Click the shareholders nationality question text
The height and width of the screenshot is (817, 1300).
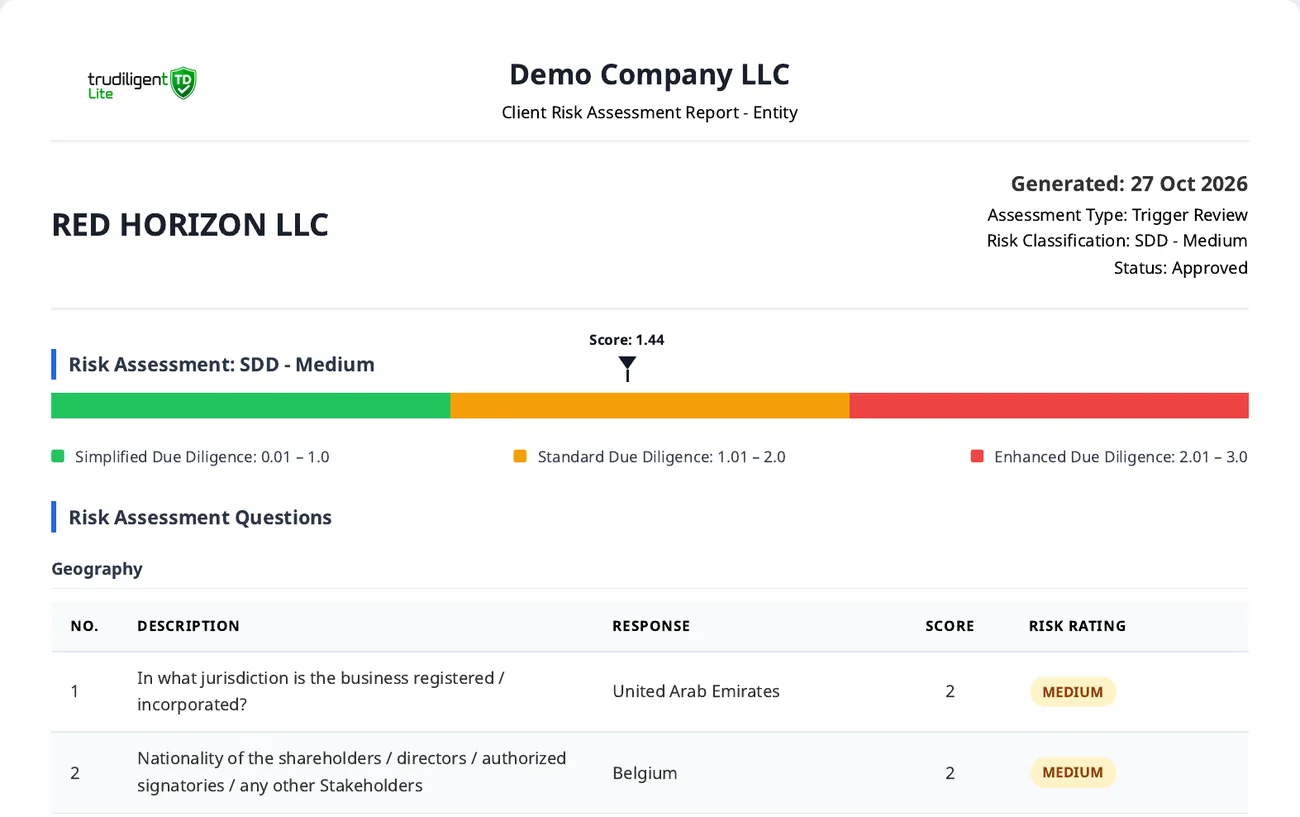pyautogui.click(x=352, y=772)
